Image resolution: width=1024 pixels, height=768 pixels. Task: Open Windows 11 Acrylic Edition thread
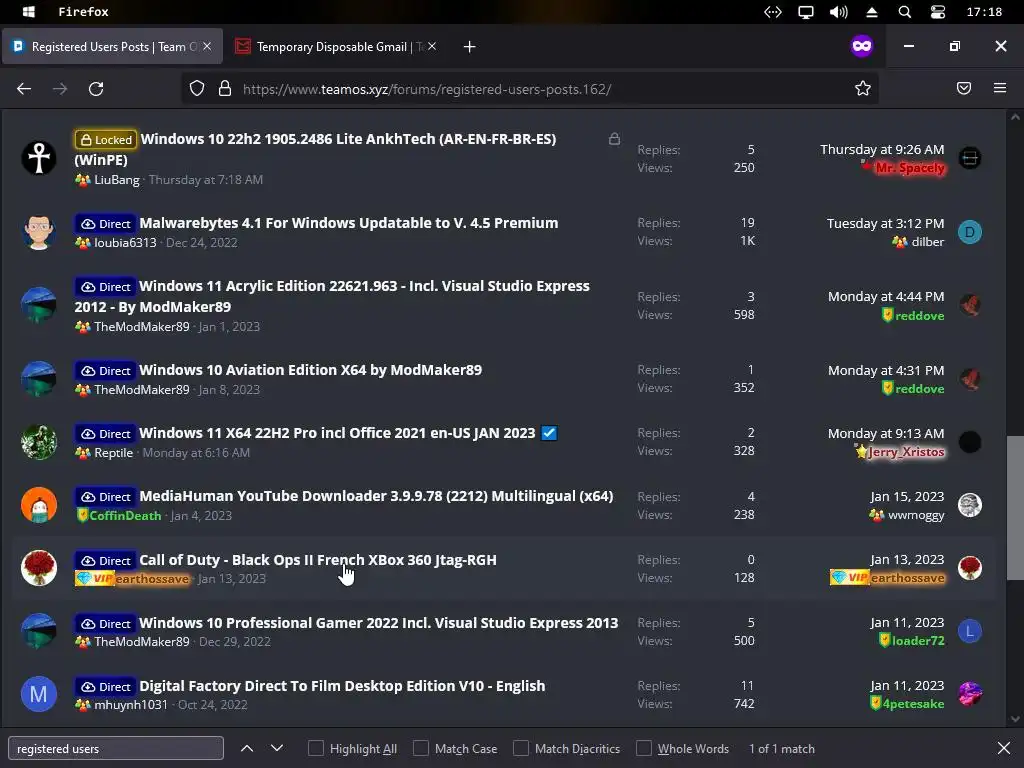pyautogui.click(x=332, y=296)
